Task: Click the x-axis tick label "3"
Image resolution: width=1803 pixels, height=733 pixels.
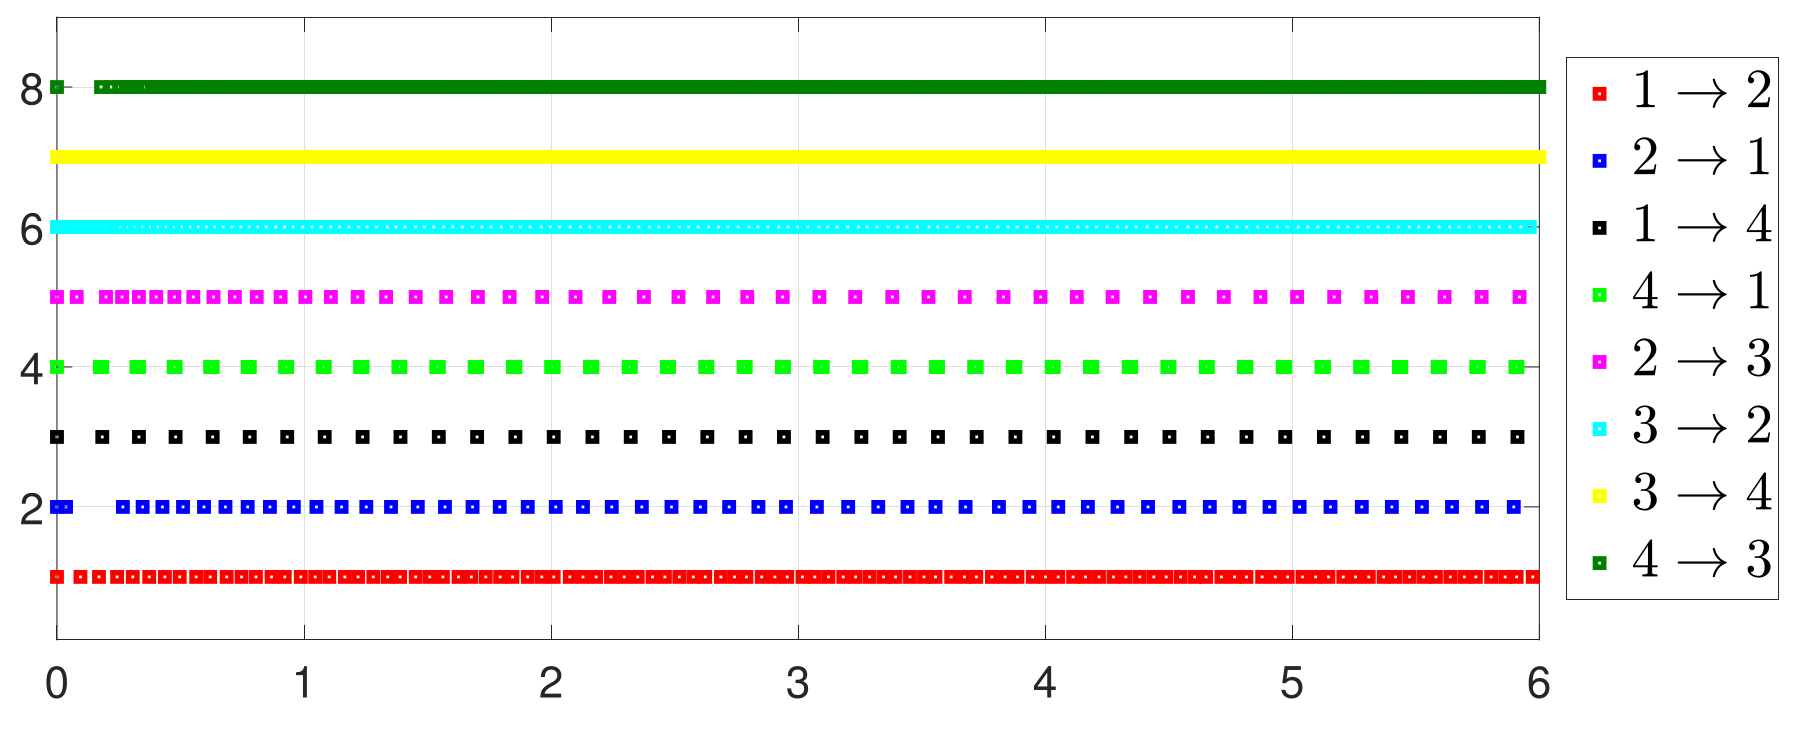Action: 798,683
